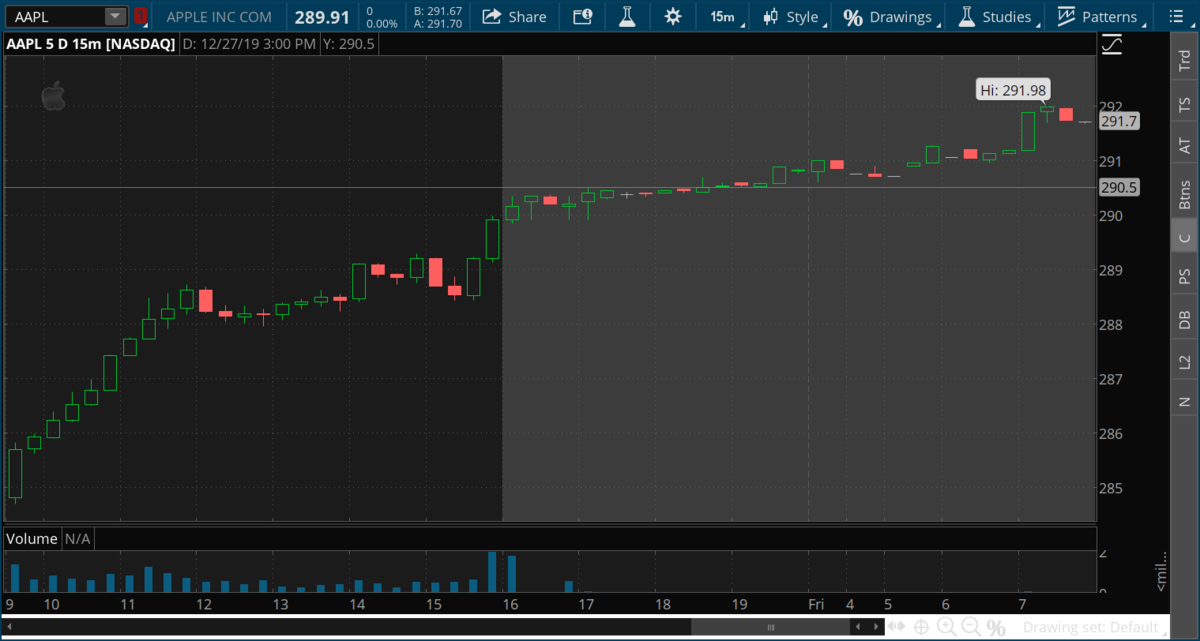Select the C sidebar tab
The width and height of the screenshot is (1200, 641).
[x=1184, y=237]
